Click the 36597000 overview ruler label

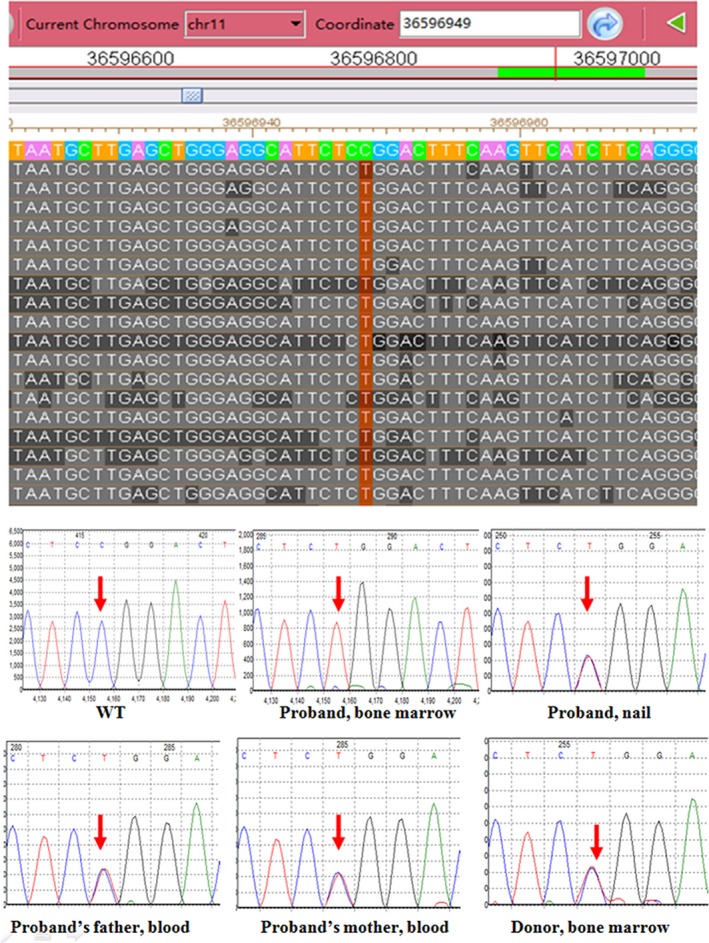(x=616, y=58)
